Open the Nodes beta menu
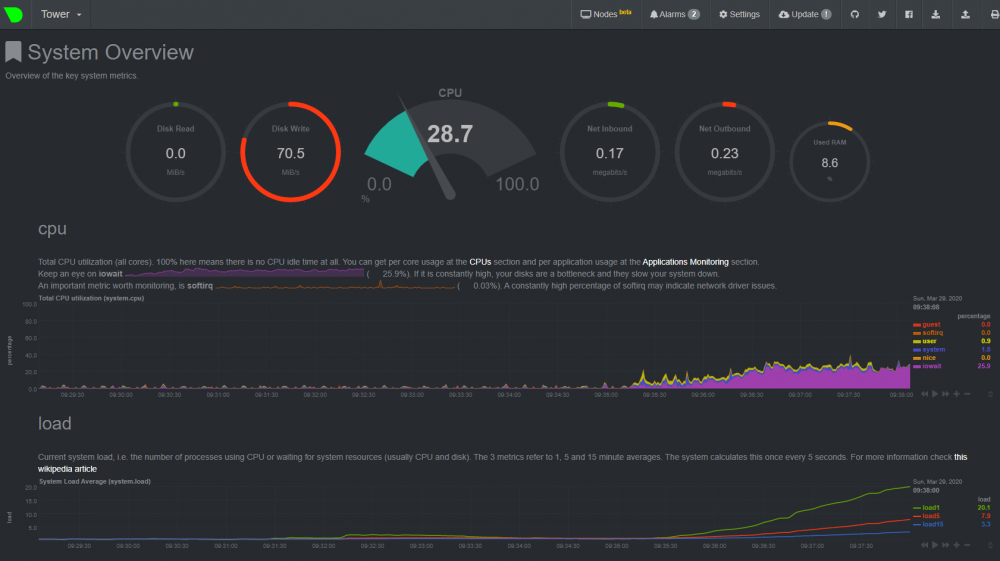 tap(606, 14)
